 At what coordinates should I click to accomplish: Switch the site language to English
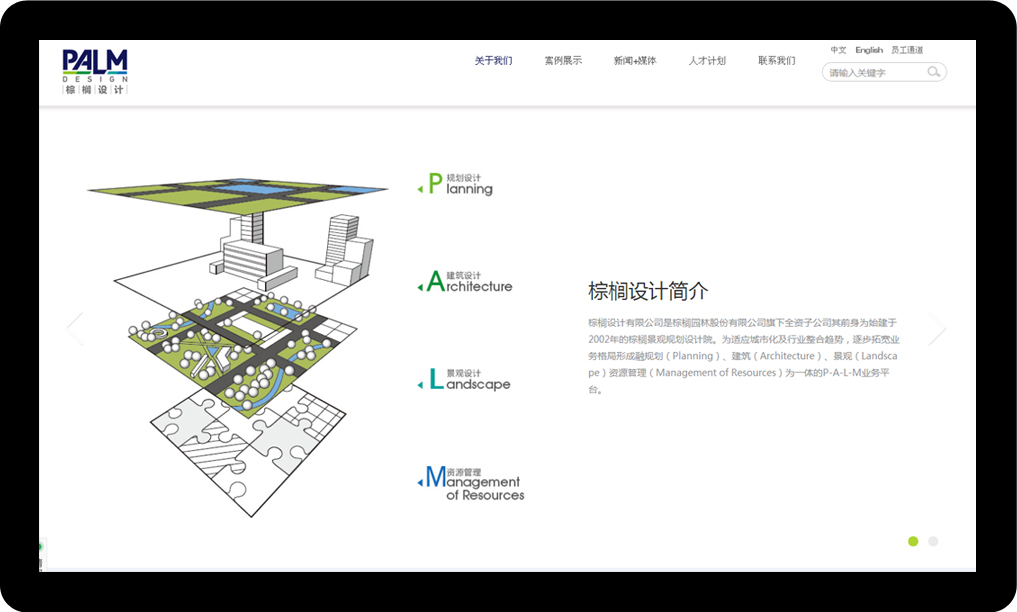click(869, 49)
